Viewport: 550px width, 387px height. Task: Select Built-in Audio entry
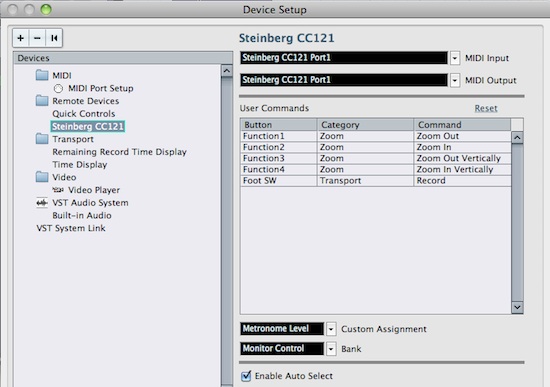pos(82,215)
